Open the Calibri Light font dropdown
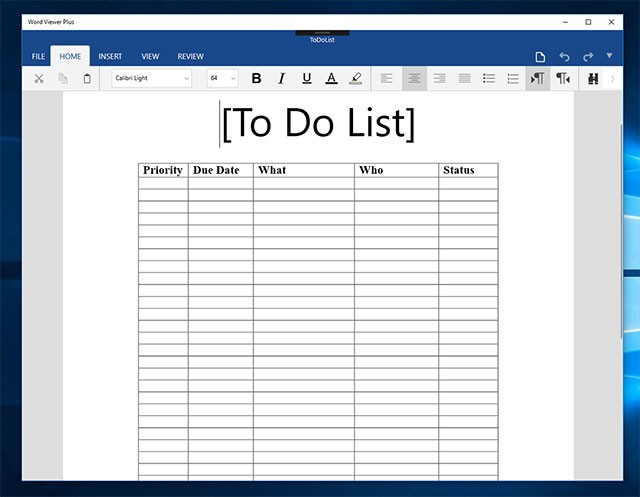 tap(151, 78)
